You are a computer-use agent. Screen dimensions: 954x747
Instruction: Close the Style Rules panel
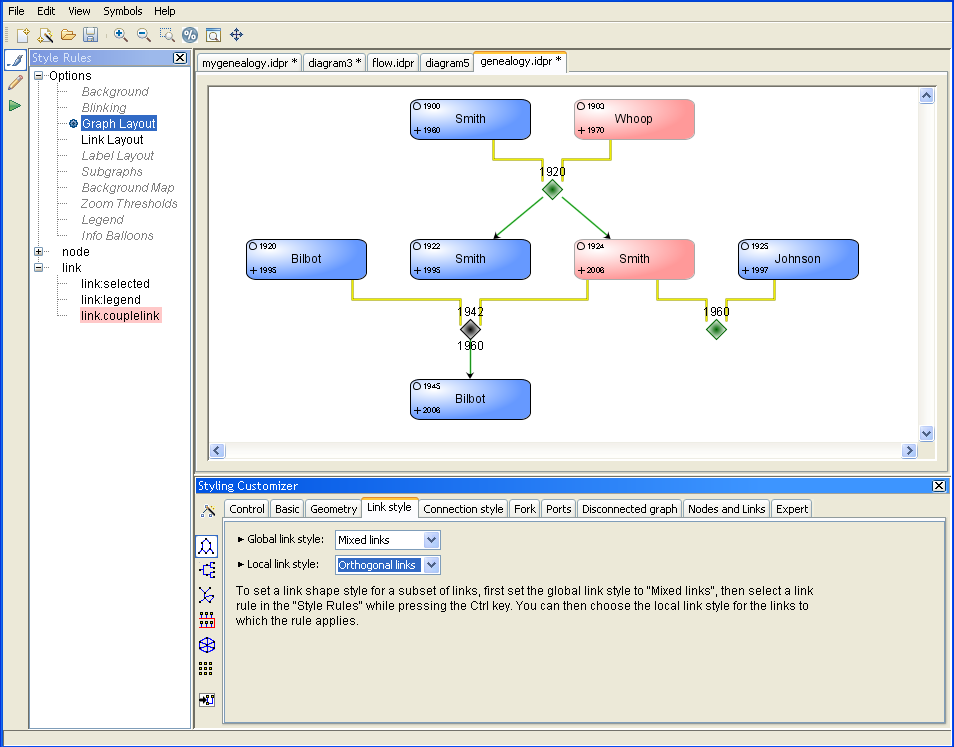click(x=180, y=58)
